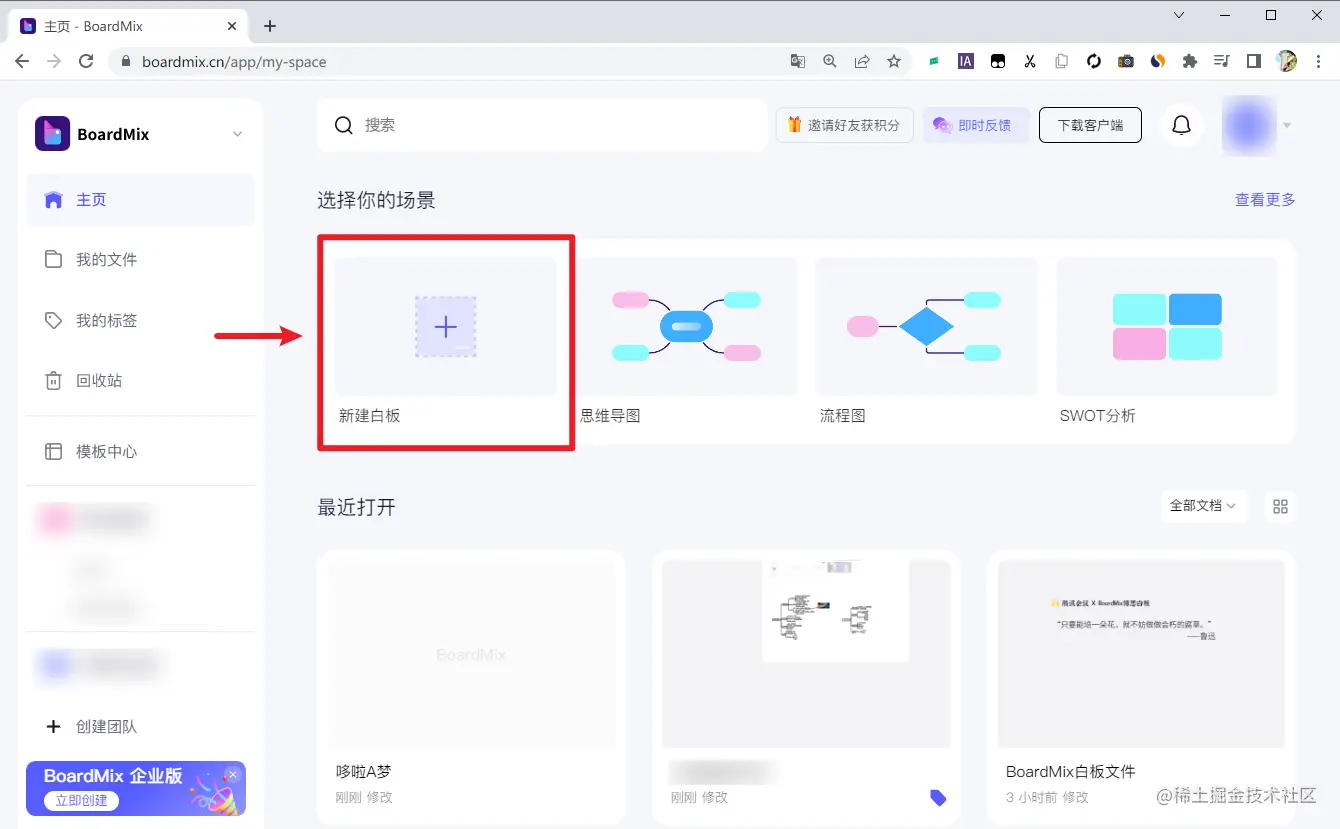
Task: Go back to the previous page
Action: tap(22, 61)
